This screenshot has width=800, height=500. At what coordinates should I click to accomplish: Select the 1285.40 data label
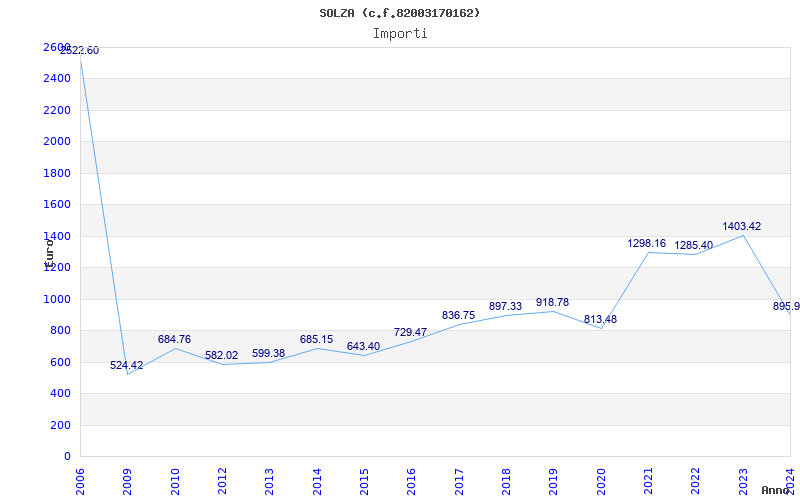point(693,245)
